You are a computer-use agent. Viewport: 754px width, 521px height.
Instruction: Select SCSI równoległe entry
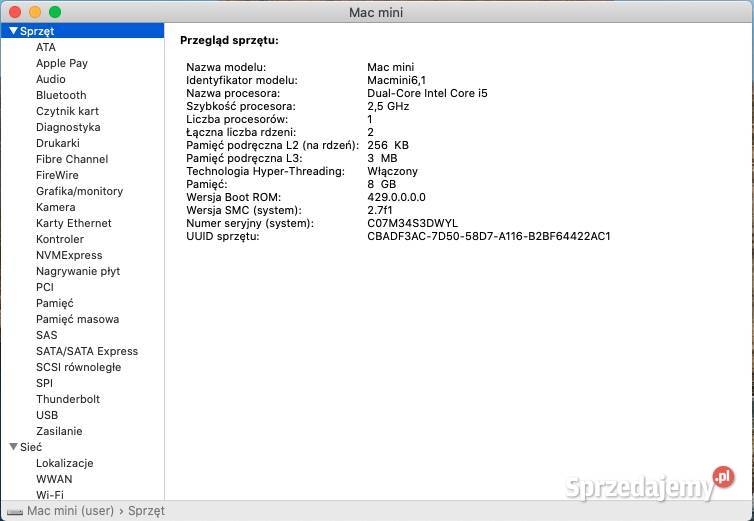click(78, 367)
